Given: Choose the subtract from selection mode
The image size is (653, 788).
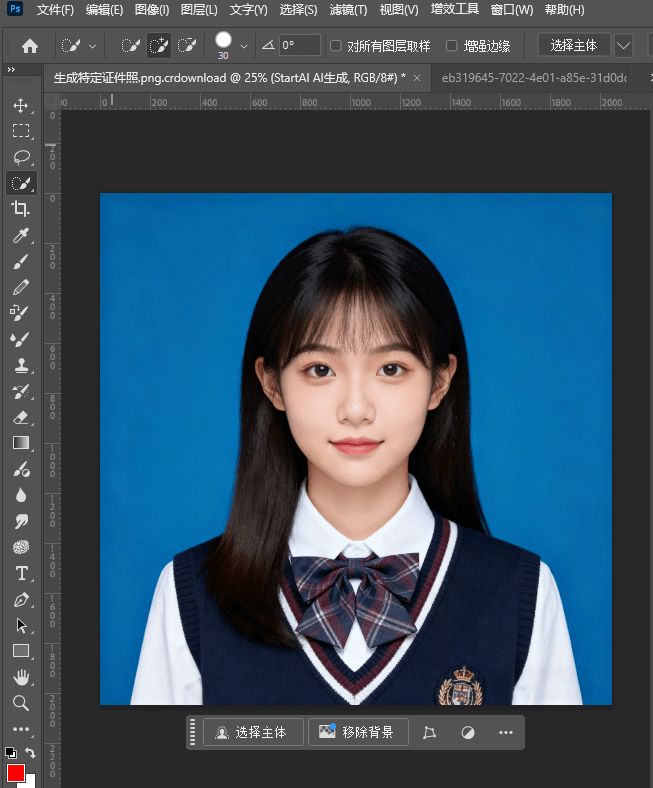Looking at the screenshot, I should pyautogui.click(x=186, y=46).
